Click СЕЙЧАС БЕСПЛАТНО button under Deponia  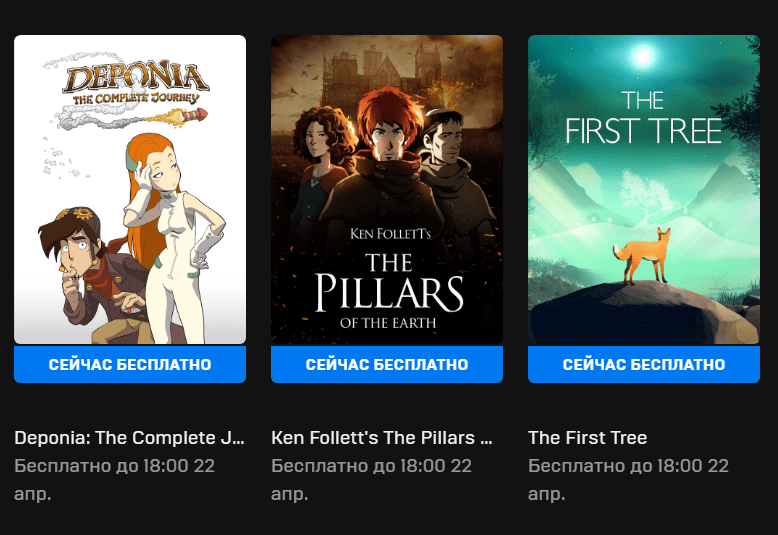click(130, 364)
